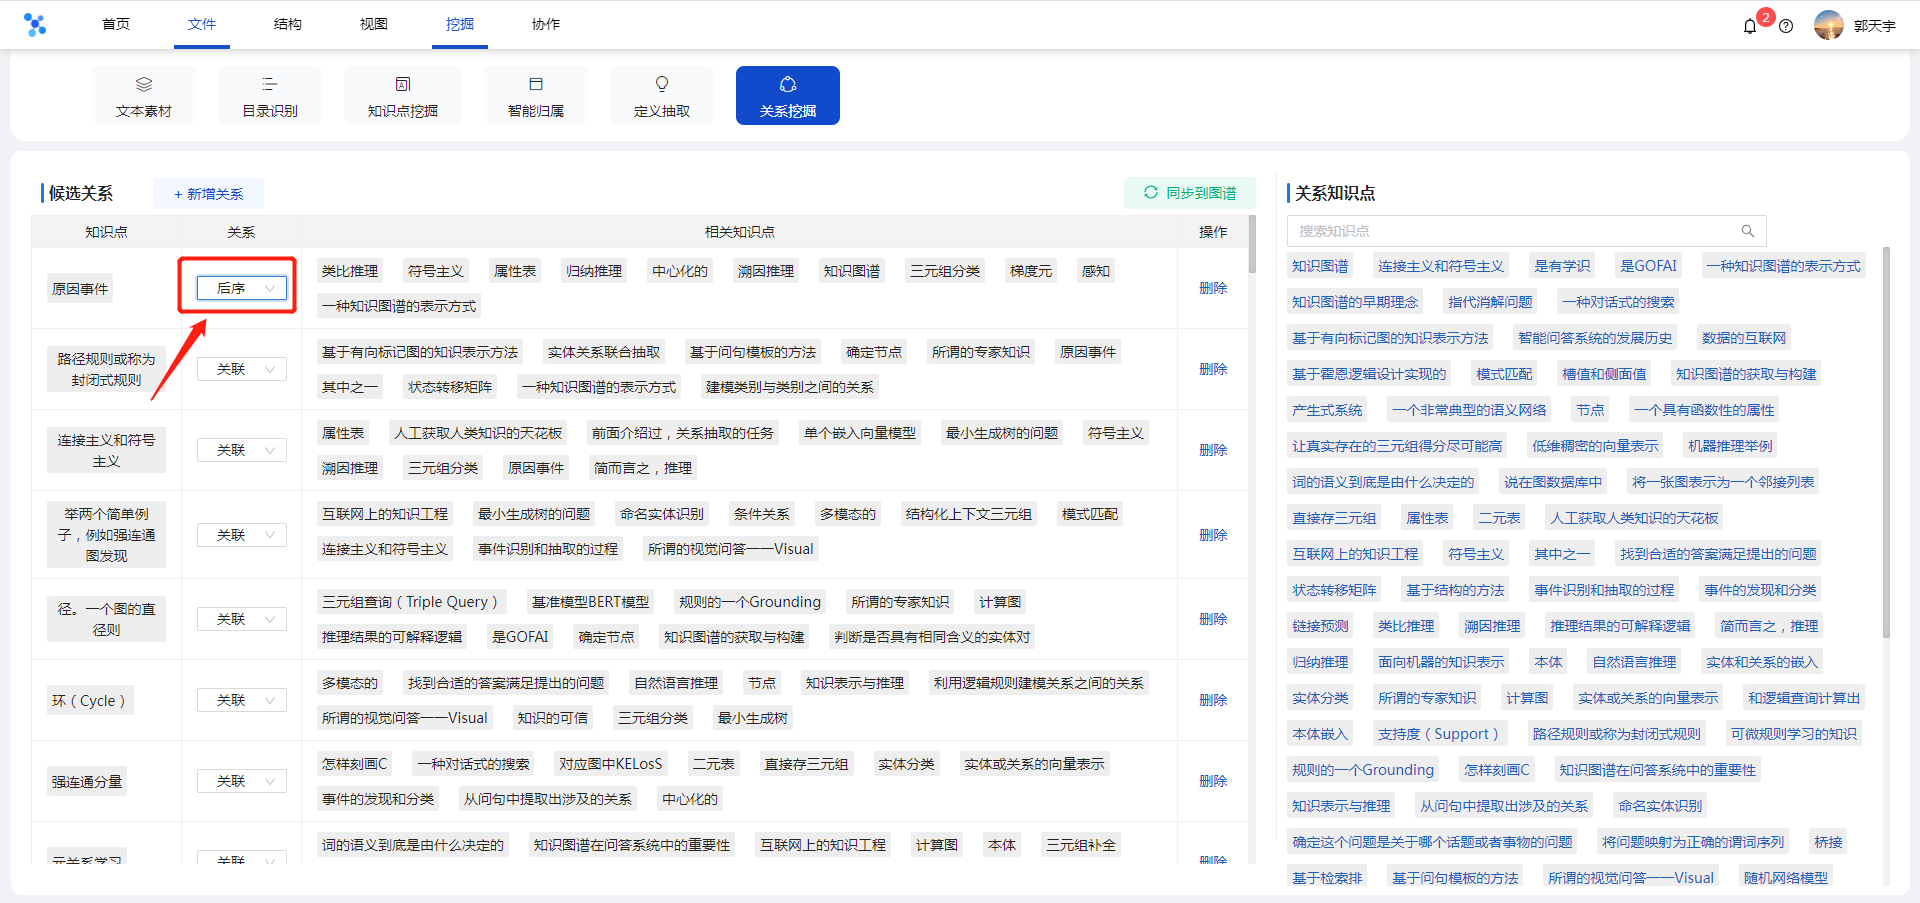Open the 智能归属 tool
Screen dimensions: 1920x903
click(x=536, y=96)
